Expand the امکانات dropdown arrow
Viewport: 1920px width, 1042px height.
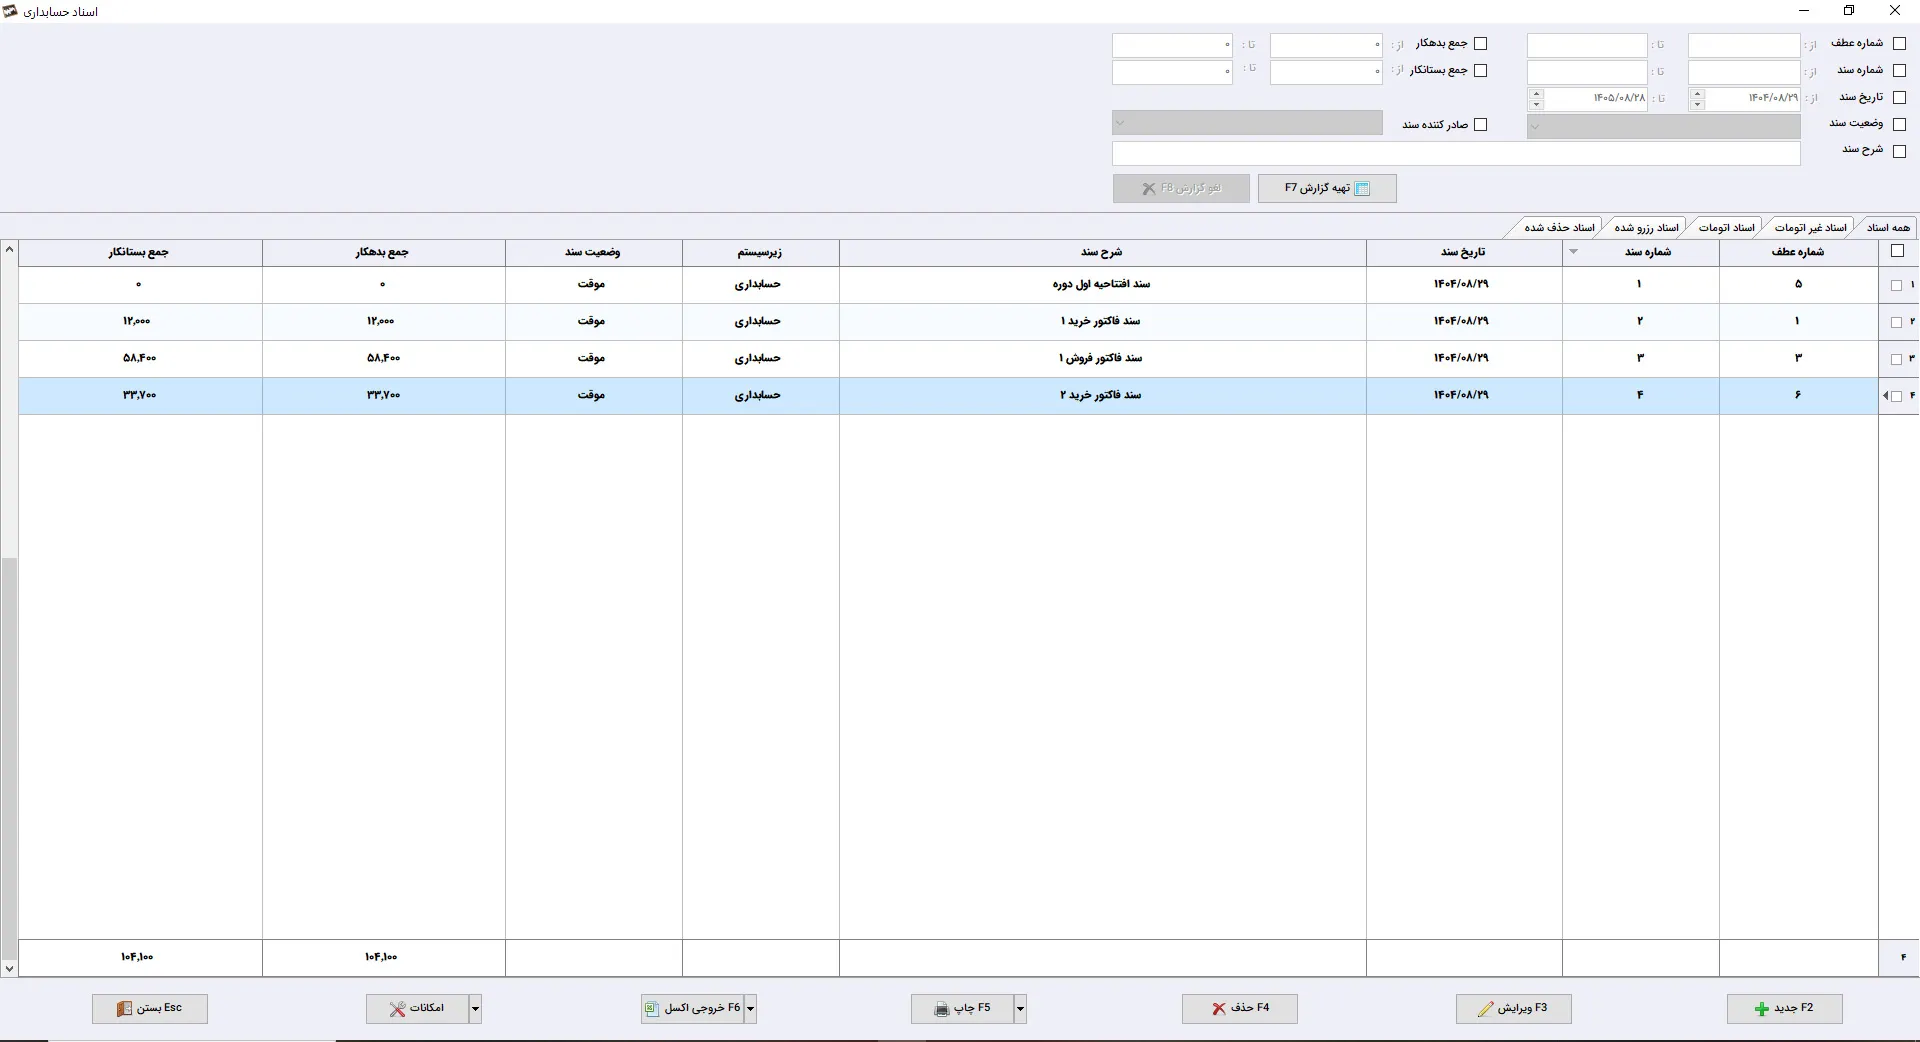point(475,1009)
